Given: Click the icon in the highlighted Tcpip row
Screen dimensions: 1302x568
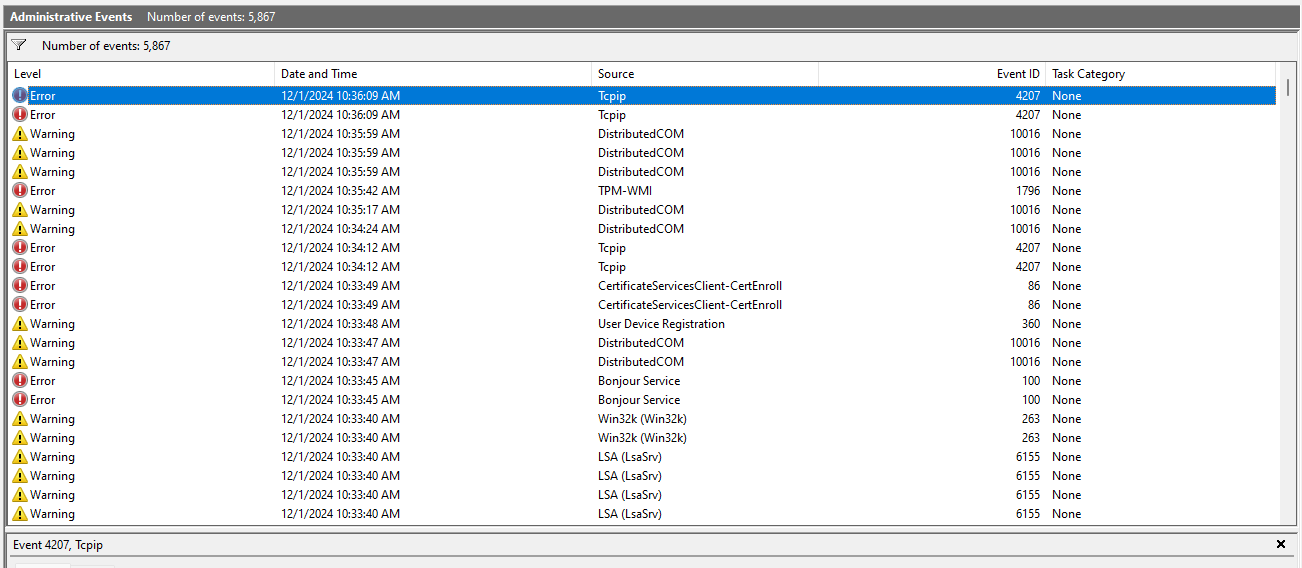Looking at the screenshot, I should [20, 96].
